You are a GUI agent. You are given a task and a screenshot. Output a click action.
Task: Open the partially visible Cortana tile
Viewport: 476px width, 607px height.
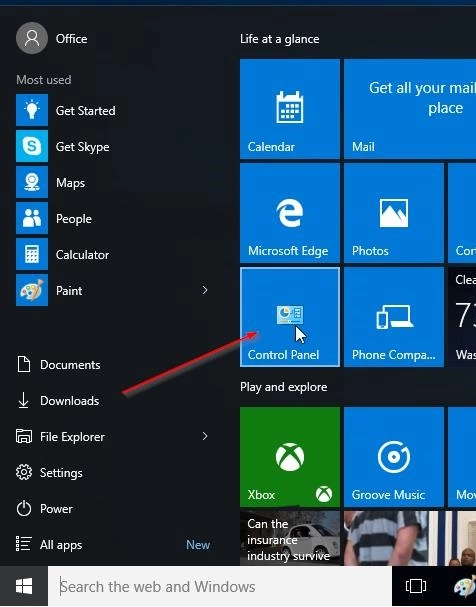coord(462,213)
